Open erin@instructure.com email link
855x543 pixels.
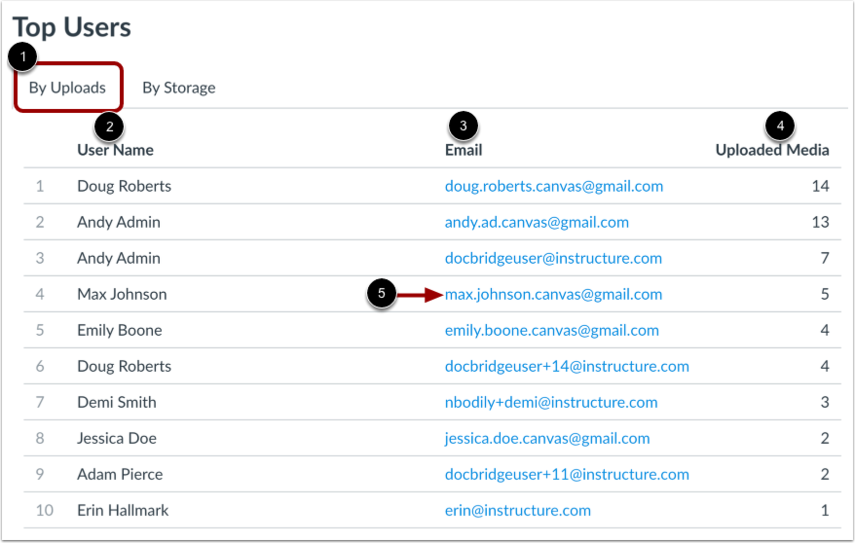pyautogui.click(x=518, y=510)
